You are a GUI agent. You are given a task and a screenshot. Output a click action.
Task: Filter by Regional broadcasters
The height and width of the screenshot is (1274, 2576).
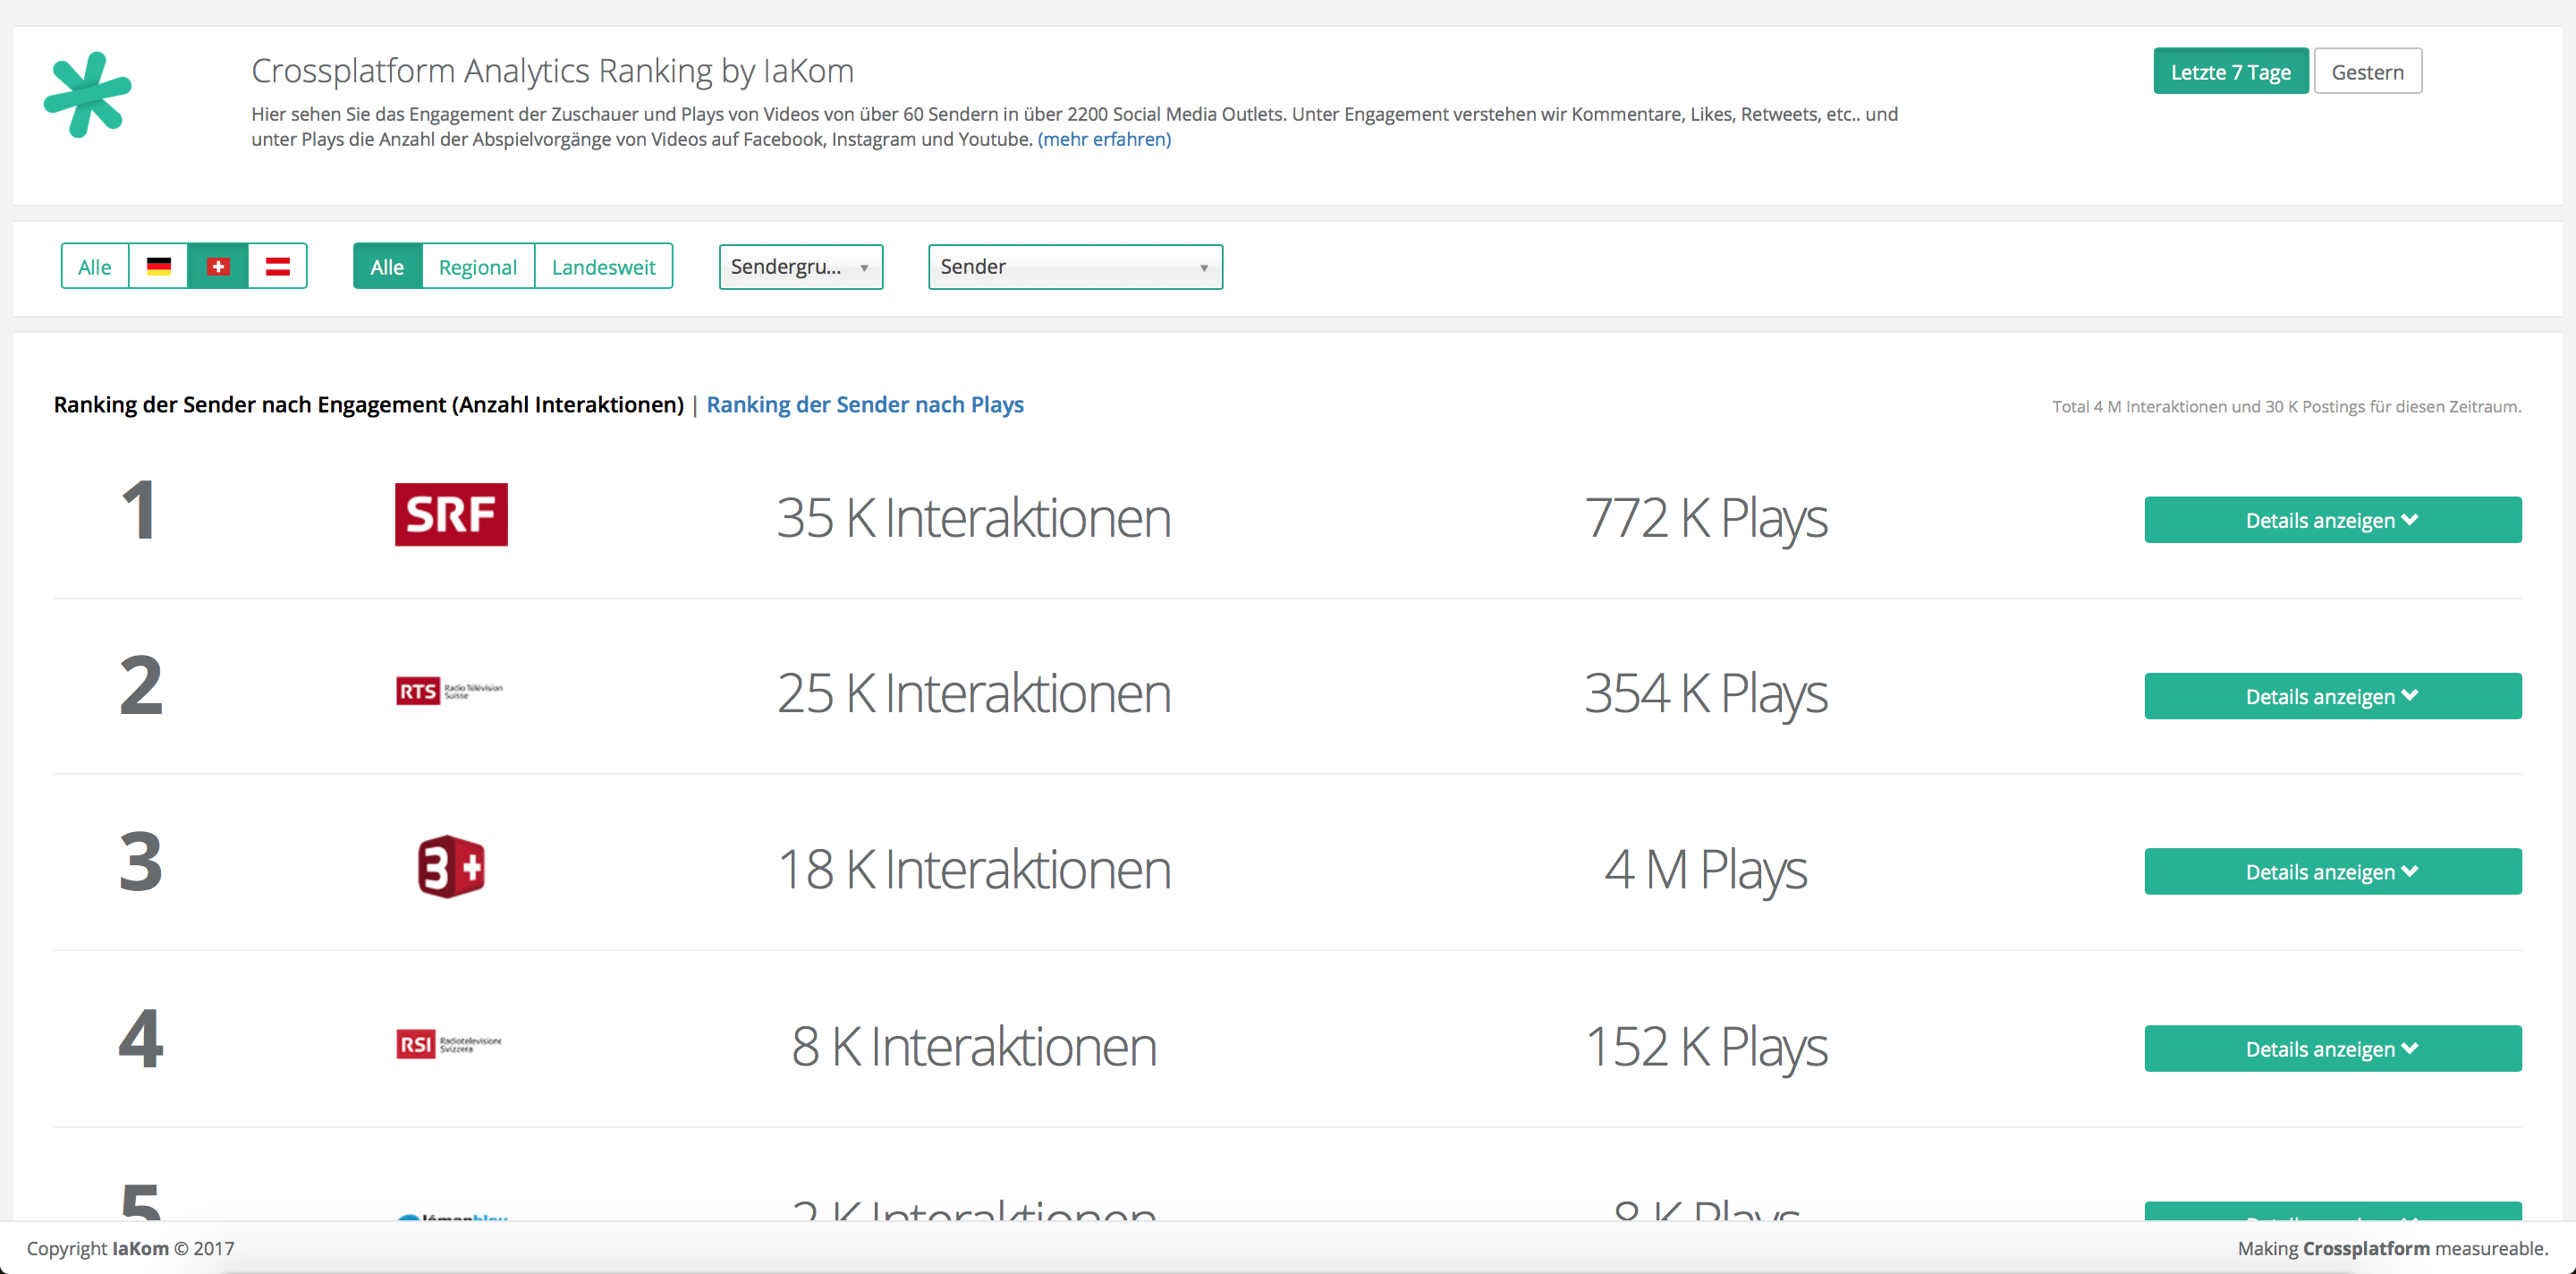[x=478, y=266]
